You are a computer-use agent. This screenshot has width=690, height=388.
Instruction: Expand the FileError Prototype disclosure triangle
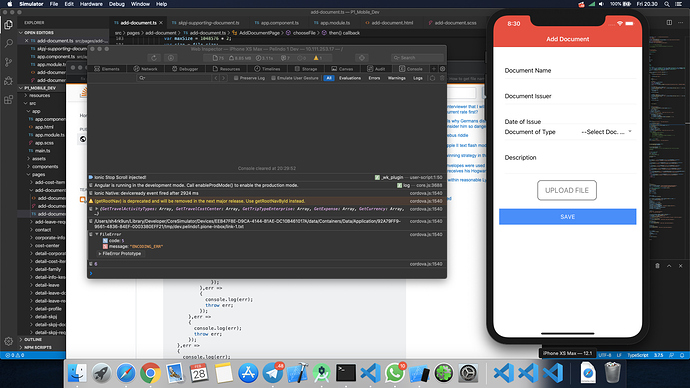pos(100,254)
